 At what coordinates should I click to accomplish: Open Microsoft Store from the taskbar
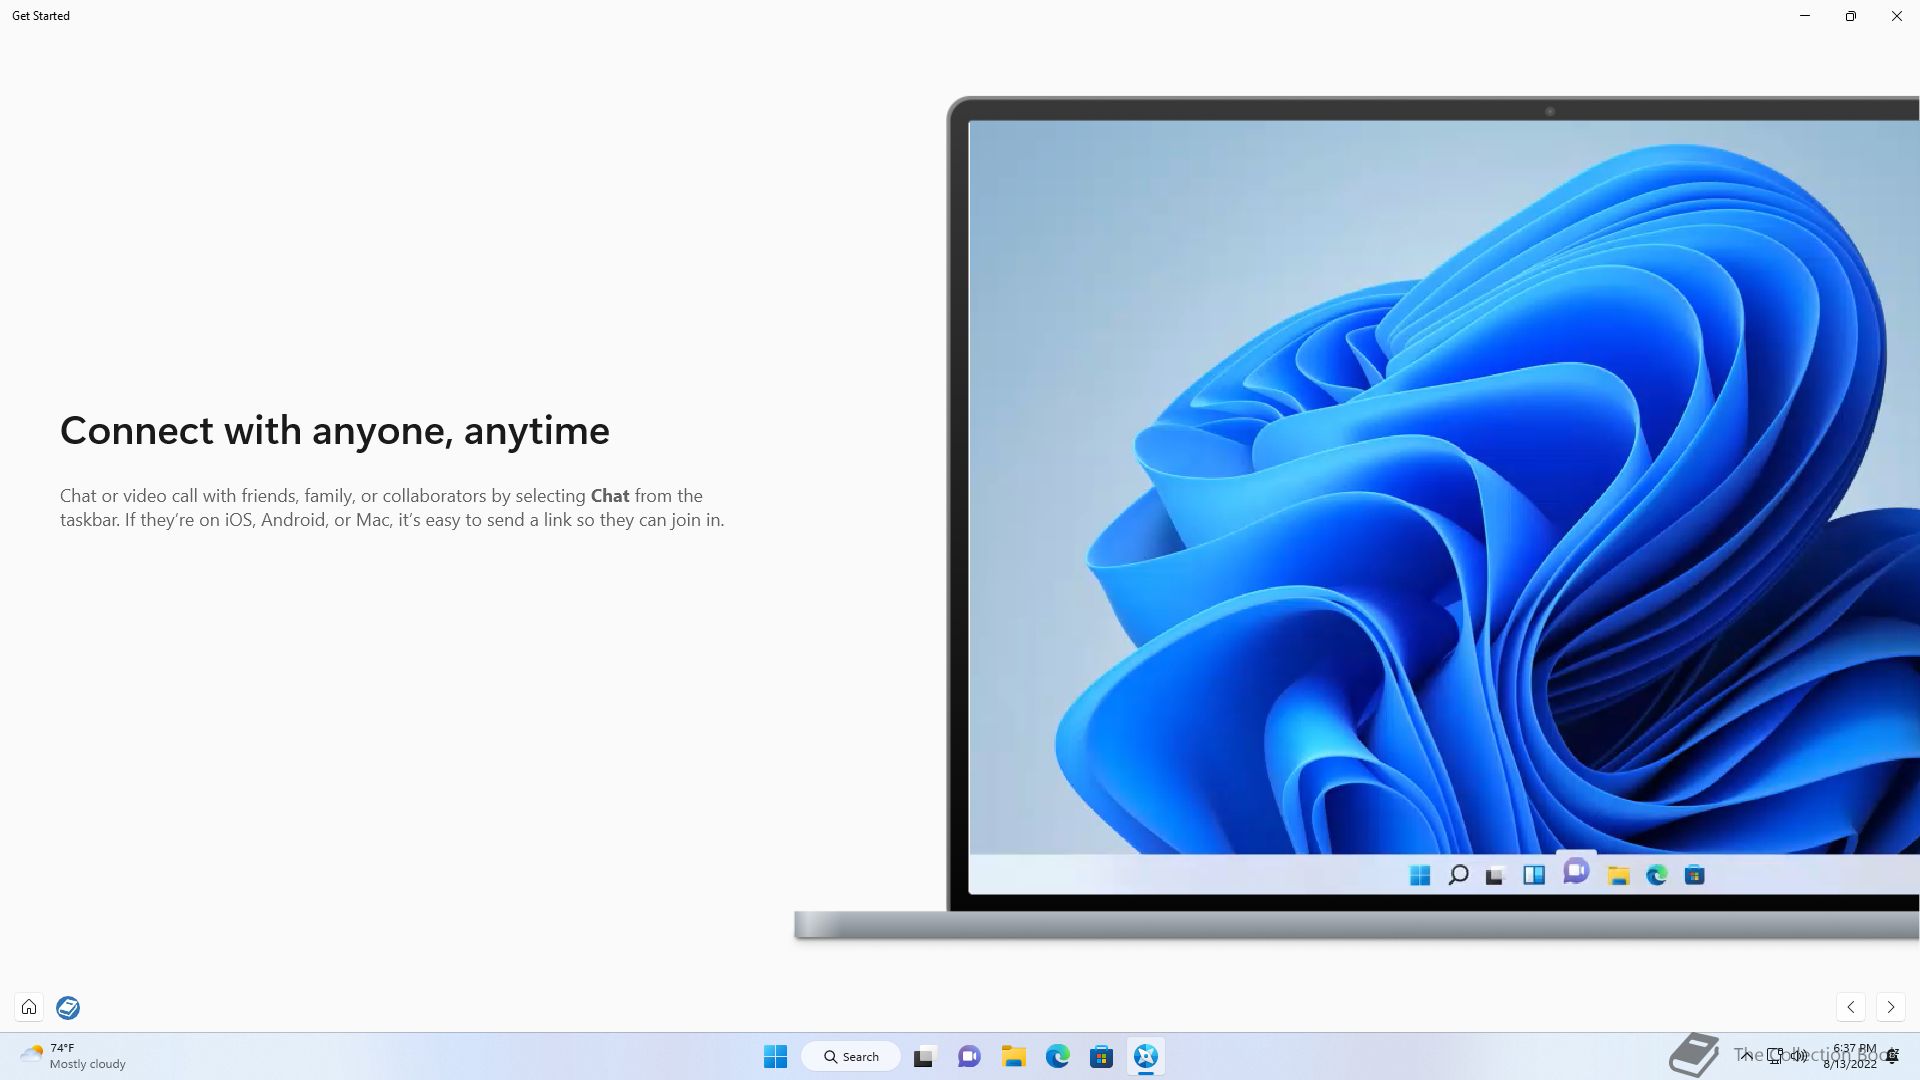[1101, 1056]
